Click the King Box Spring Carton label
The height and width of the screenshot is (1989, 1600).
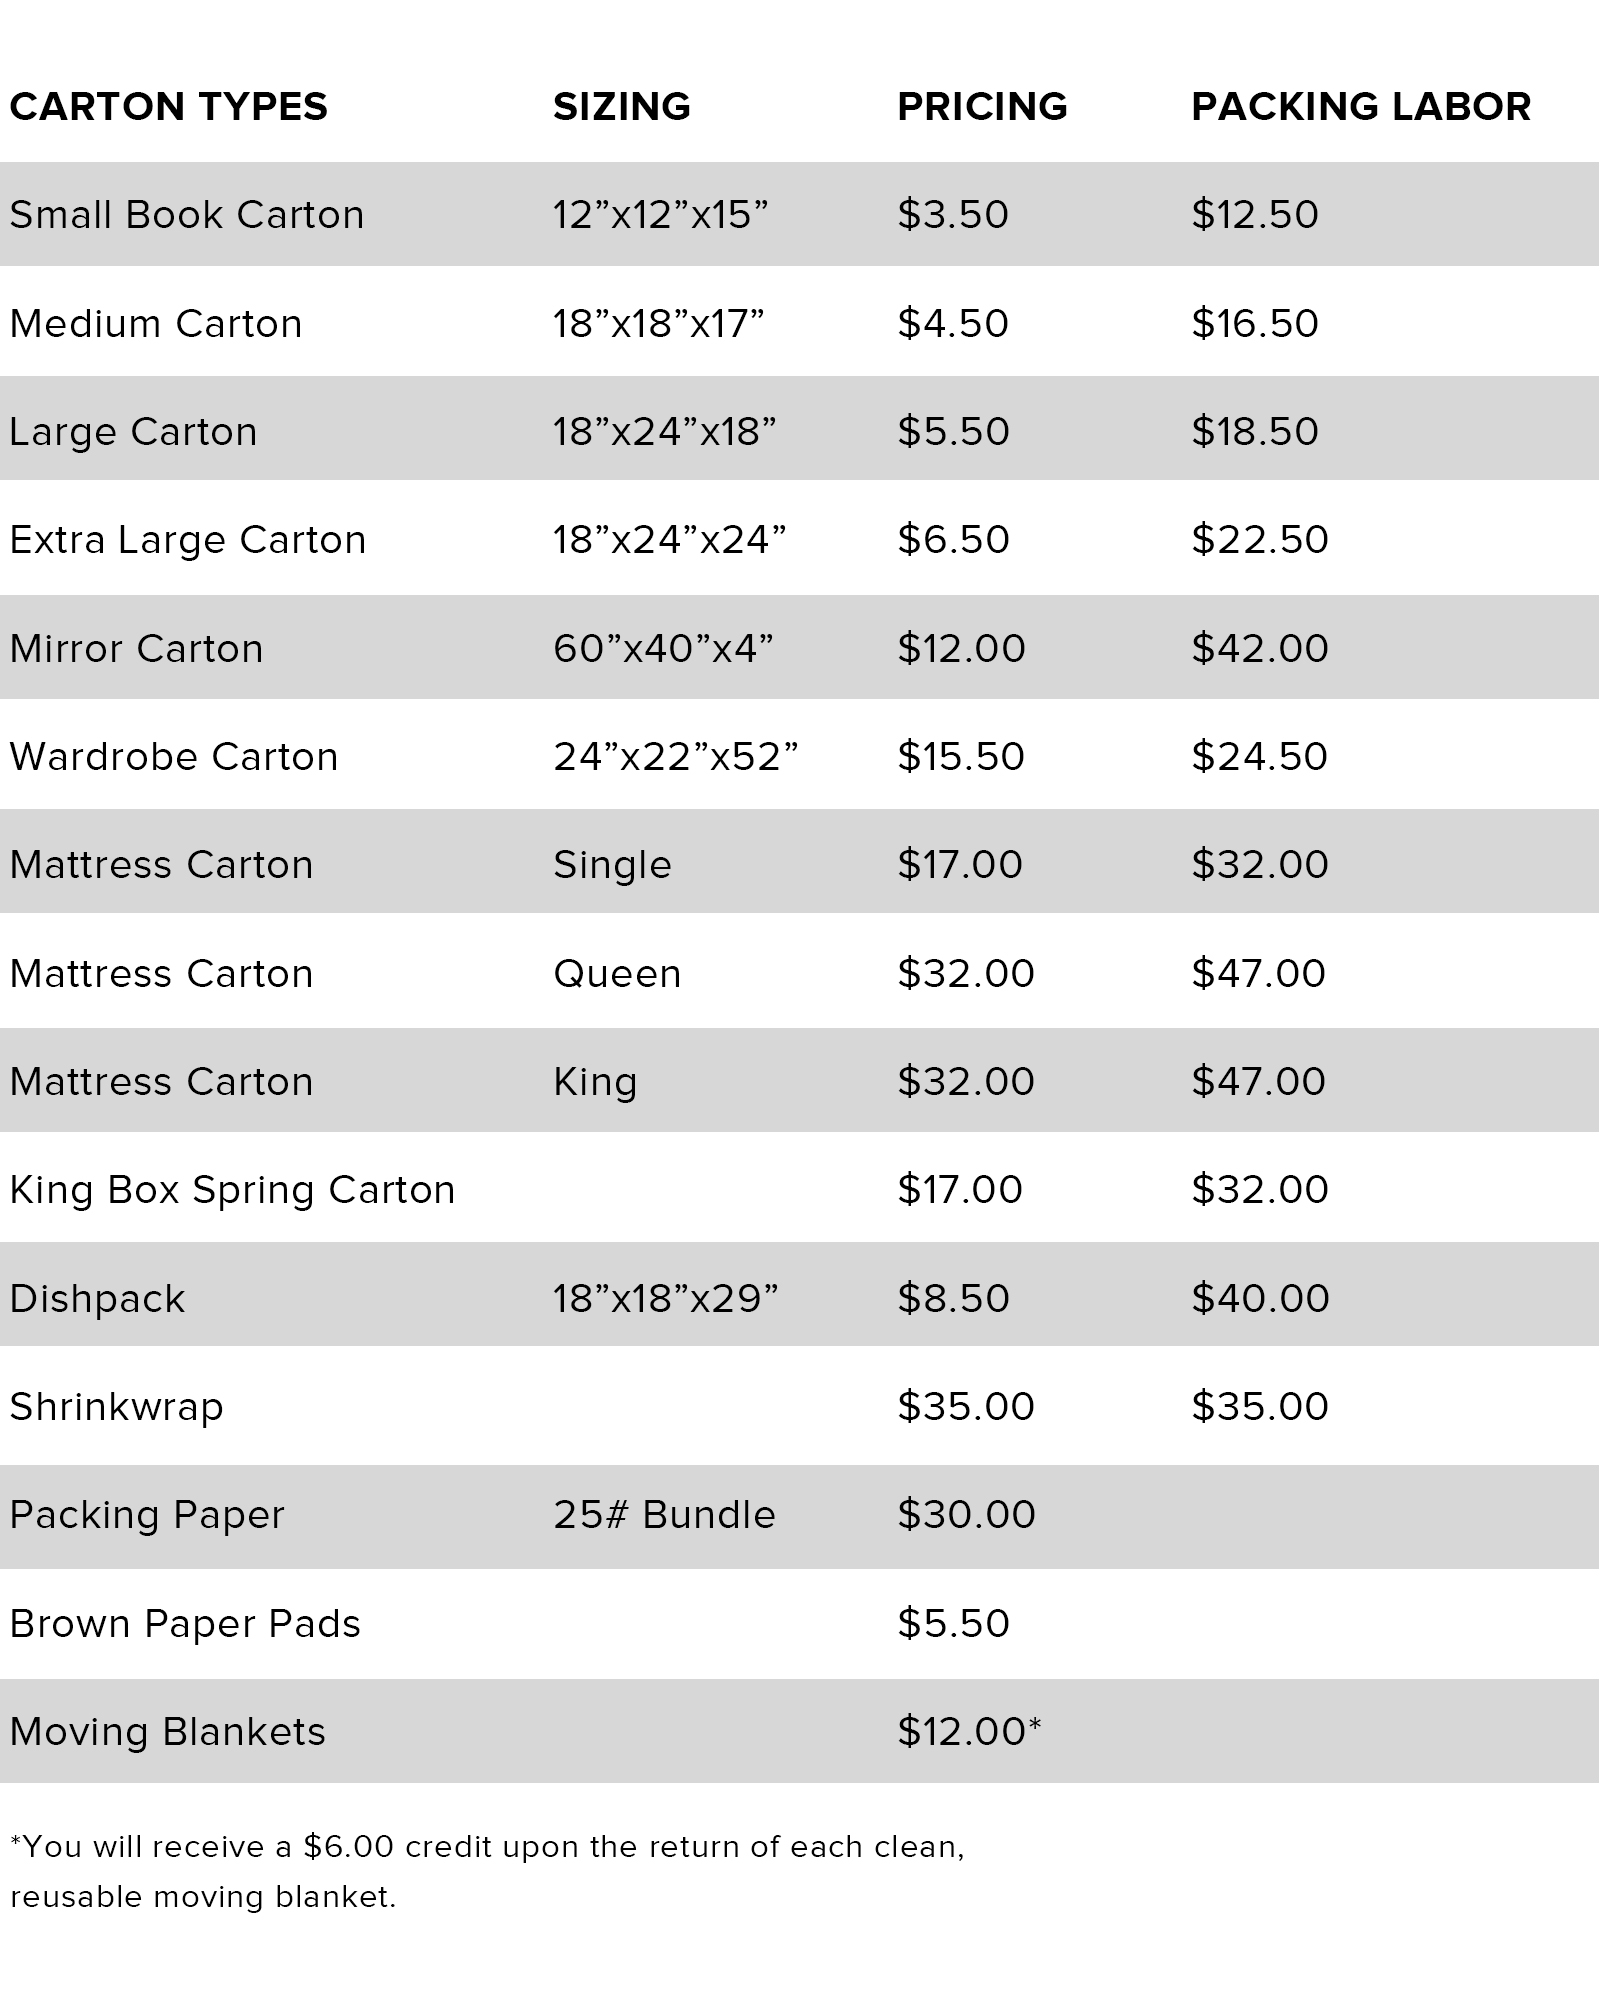233,1190
